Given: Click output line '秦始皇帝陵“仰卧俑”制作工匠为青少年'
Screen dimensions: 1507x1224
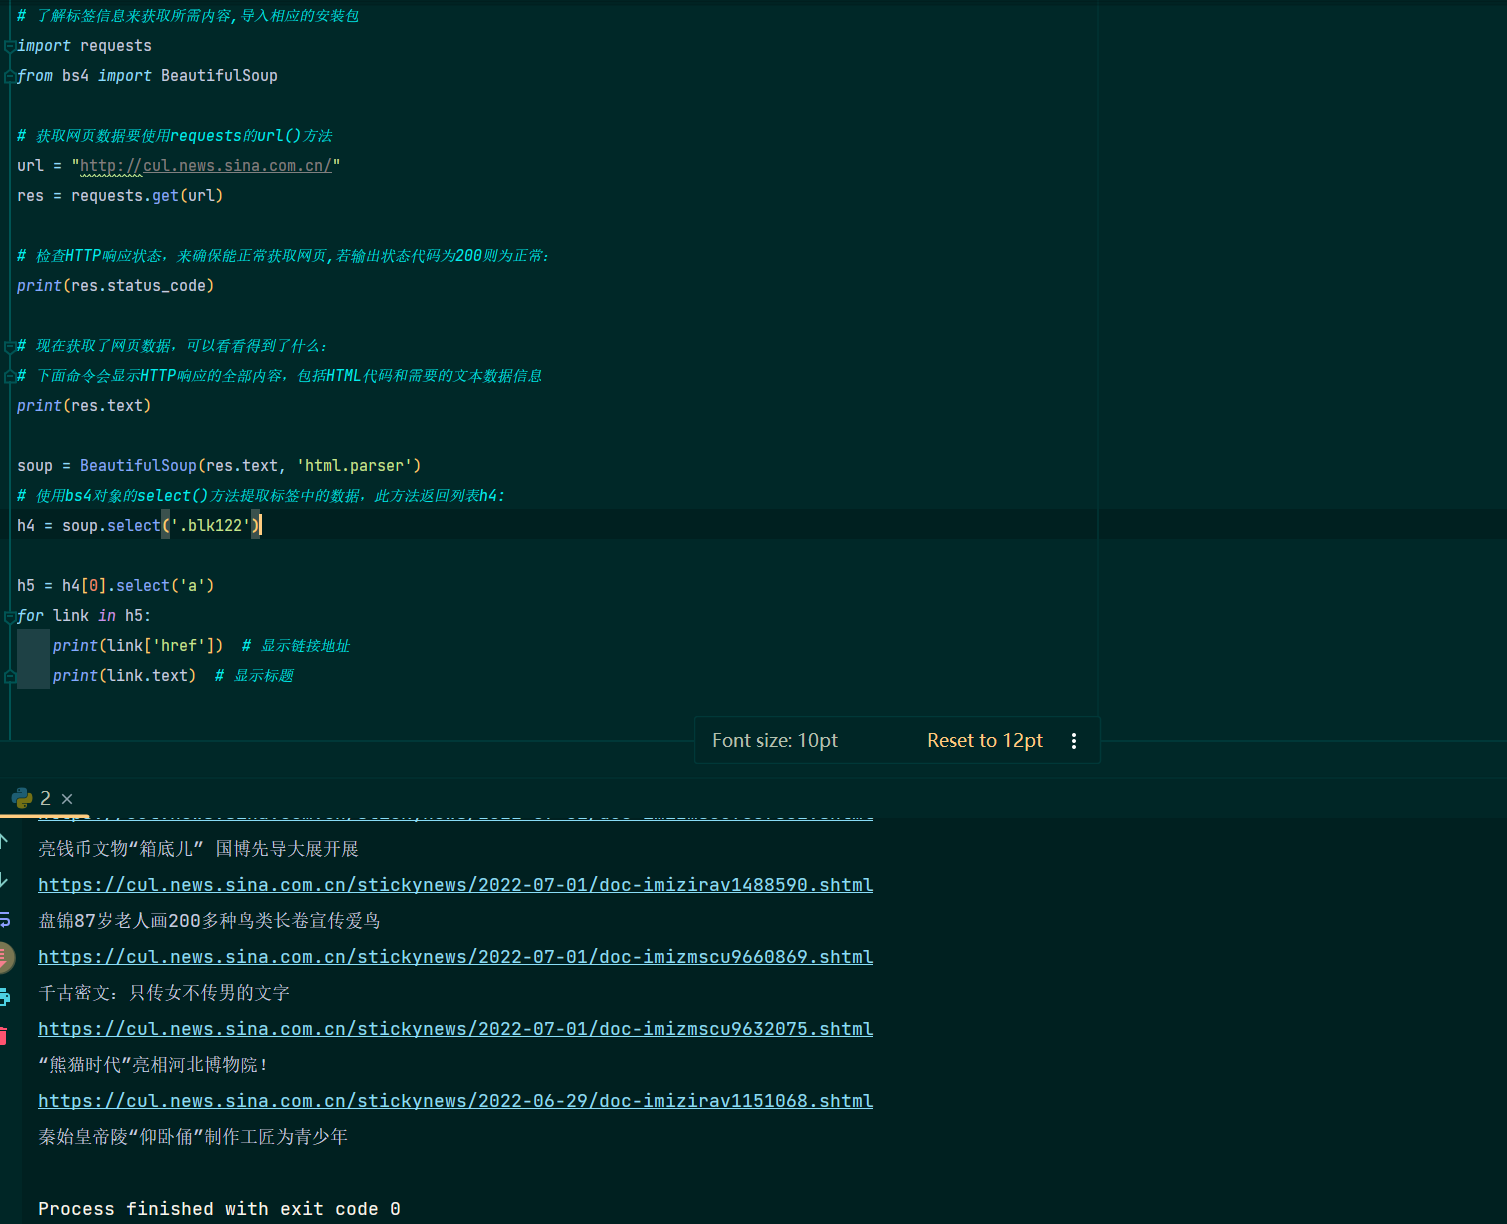Looking at the screenshot, I should click(193, 1137).
